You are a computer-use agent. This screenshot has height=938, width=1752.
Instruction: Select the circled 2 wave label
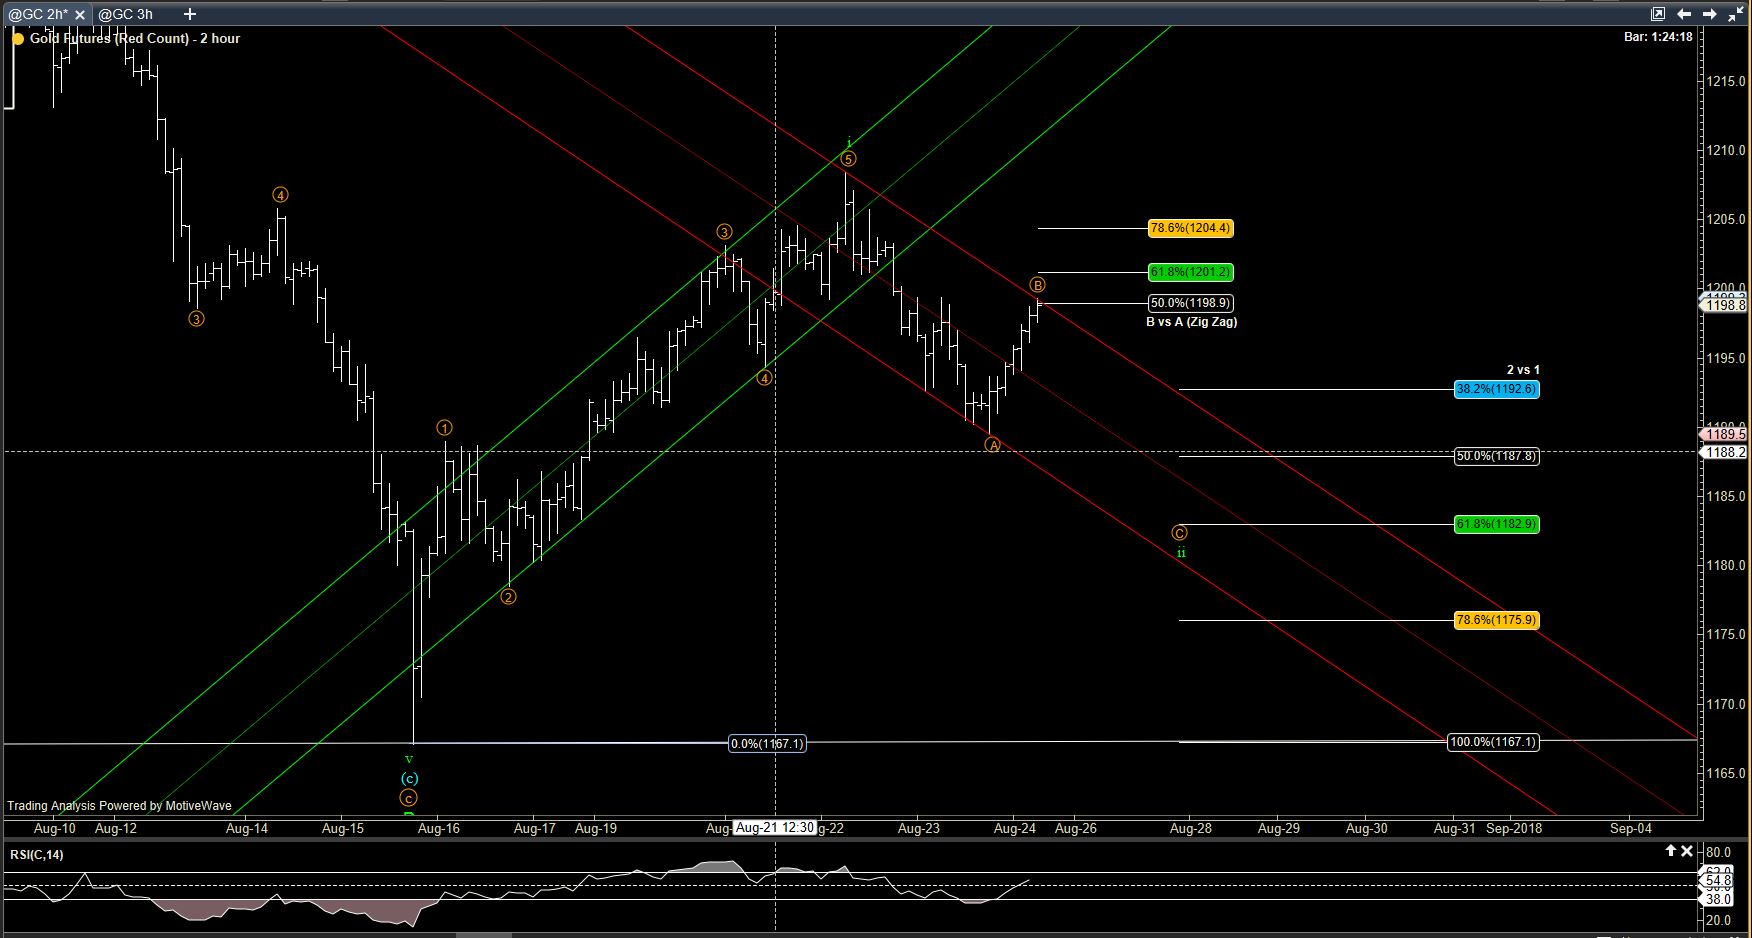(508, 597)
